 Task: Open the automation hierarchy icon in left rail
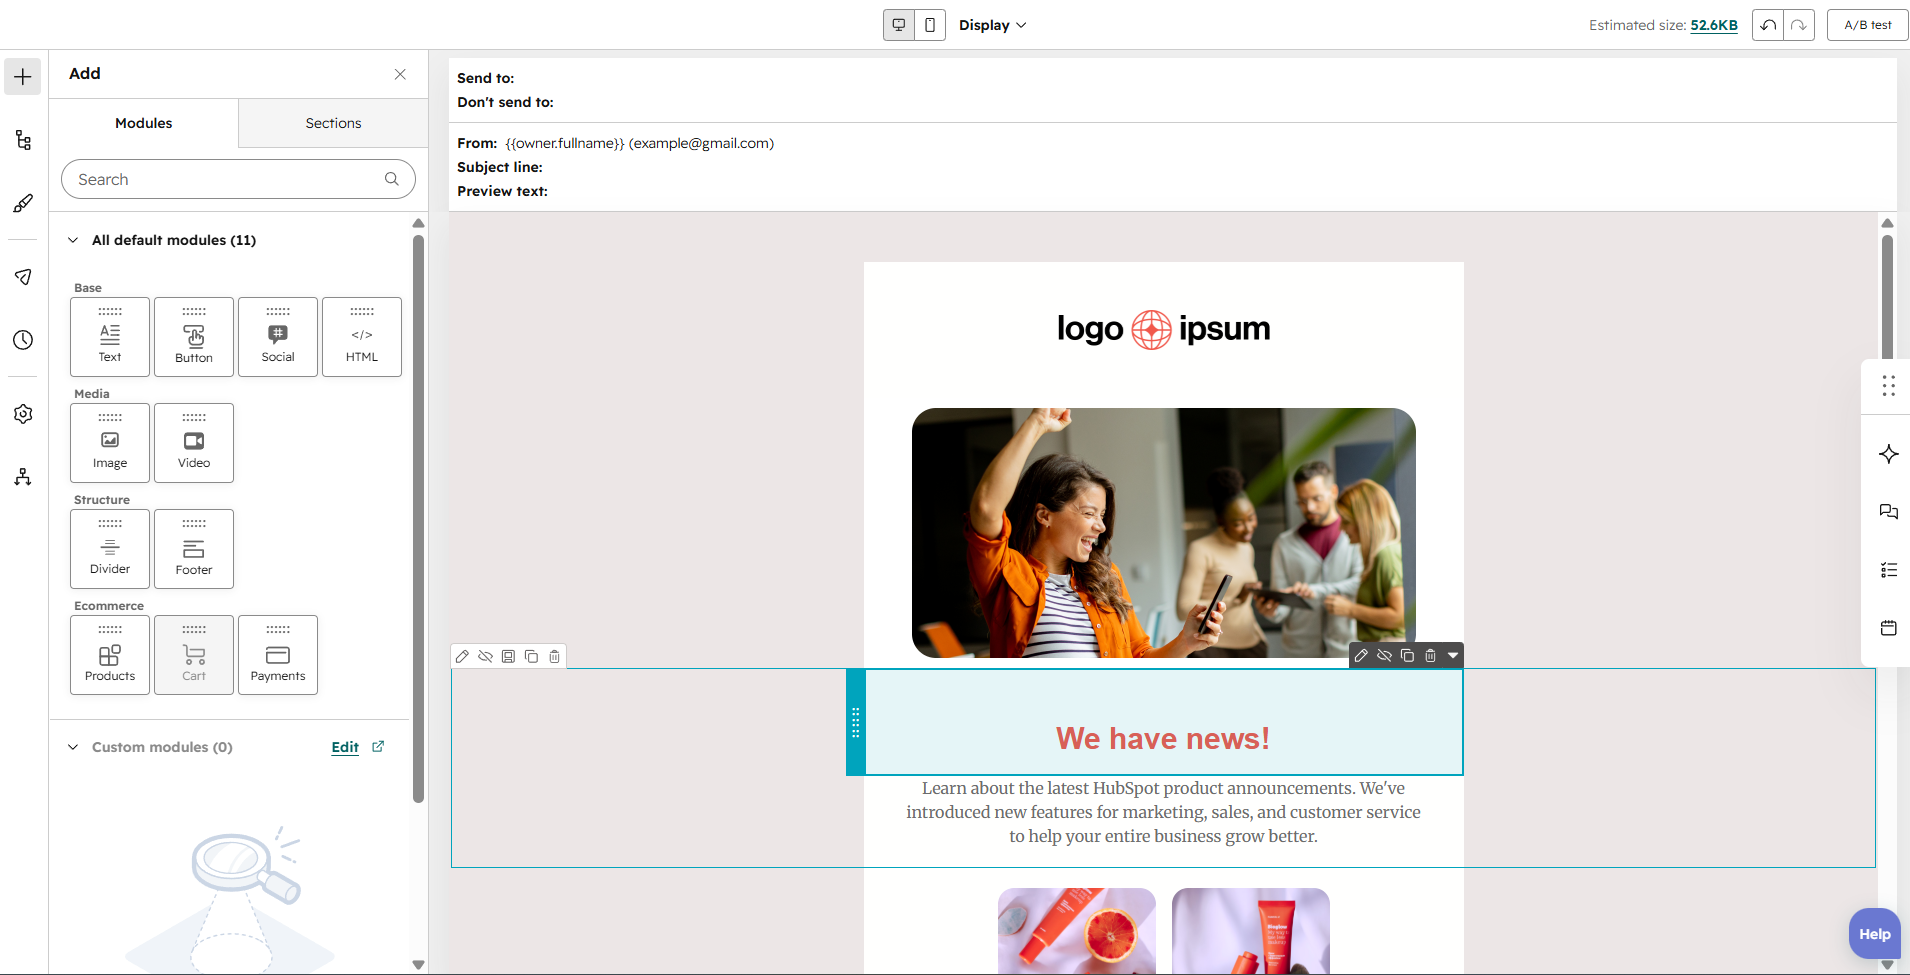(23, 477)
